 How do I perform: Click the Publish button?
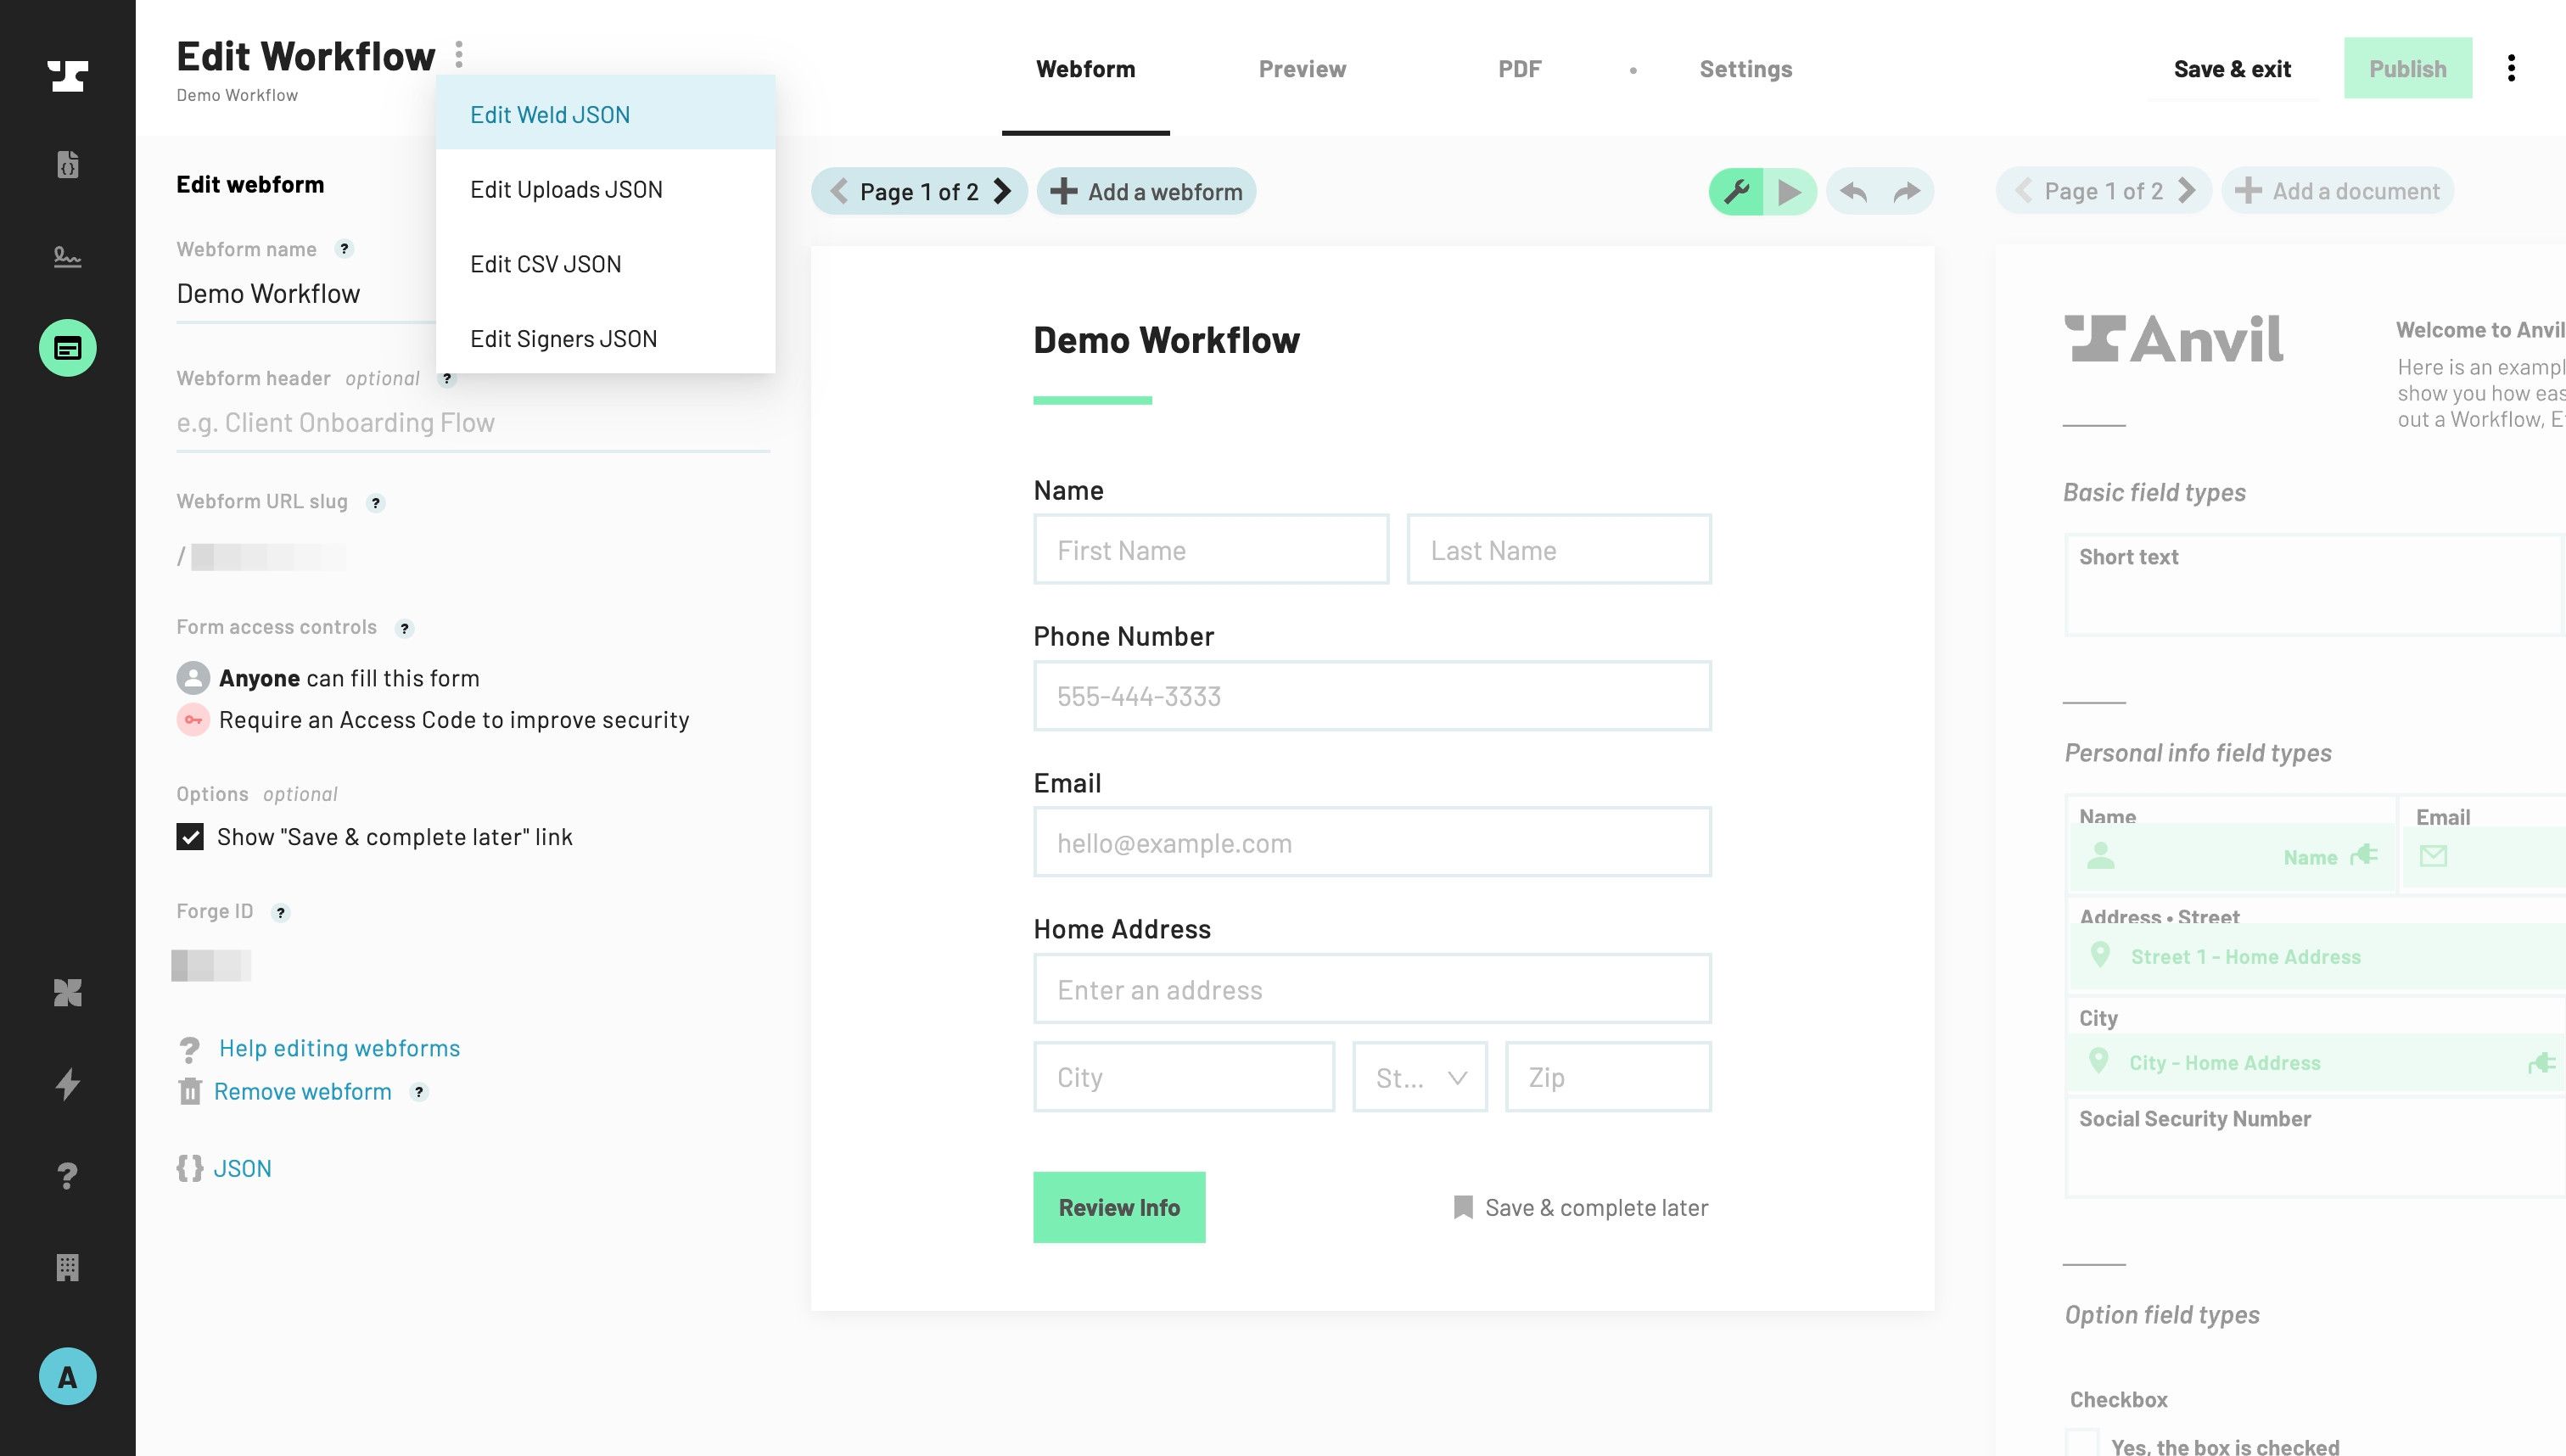coord(2408,69)
